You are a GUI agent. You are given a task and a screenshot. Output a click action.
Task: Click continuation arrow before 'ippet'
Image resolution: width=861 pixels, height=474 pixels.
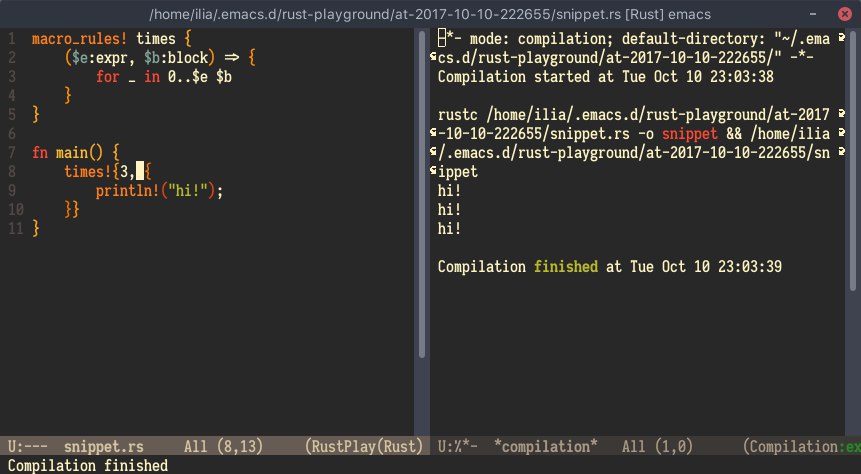coord(433,170)
